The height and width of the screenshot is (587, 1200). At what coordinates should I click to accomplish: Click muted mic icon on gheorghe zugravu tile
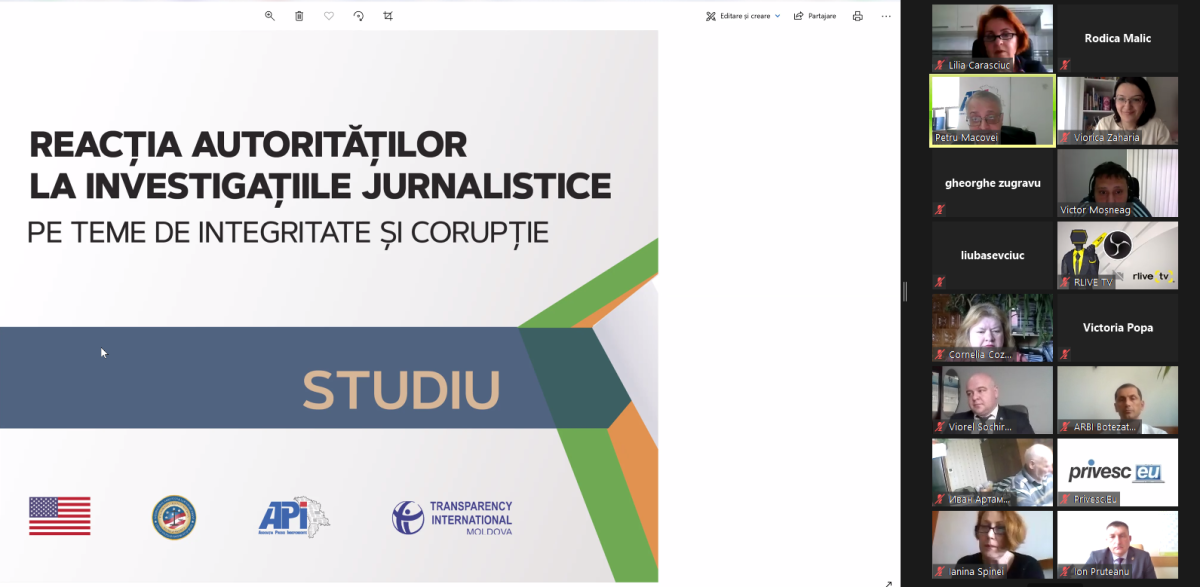[x=940, y=209]
